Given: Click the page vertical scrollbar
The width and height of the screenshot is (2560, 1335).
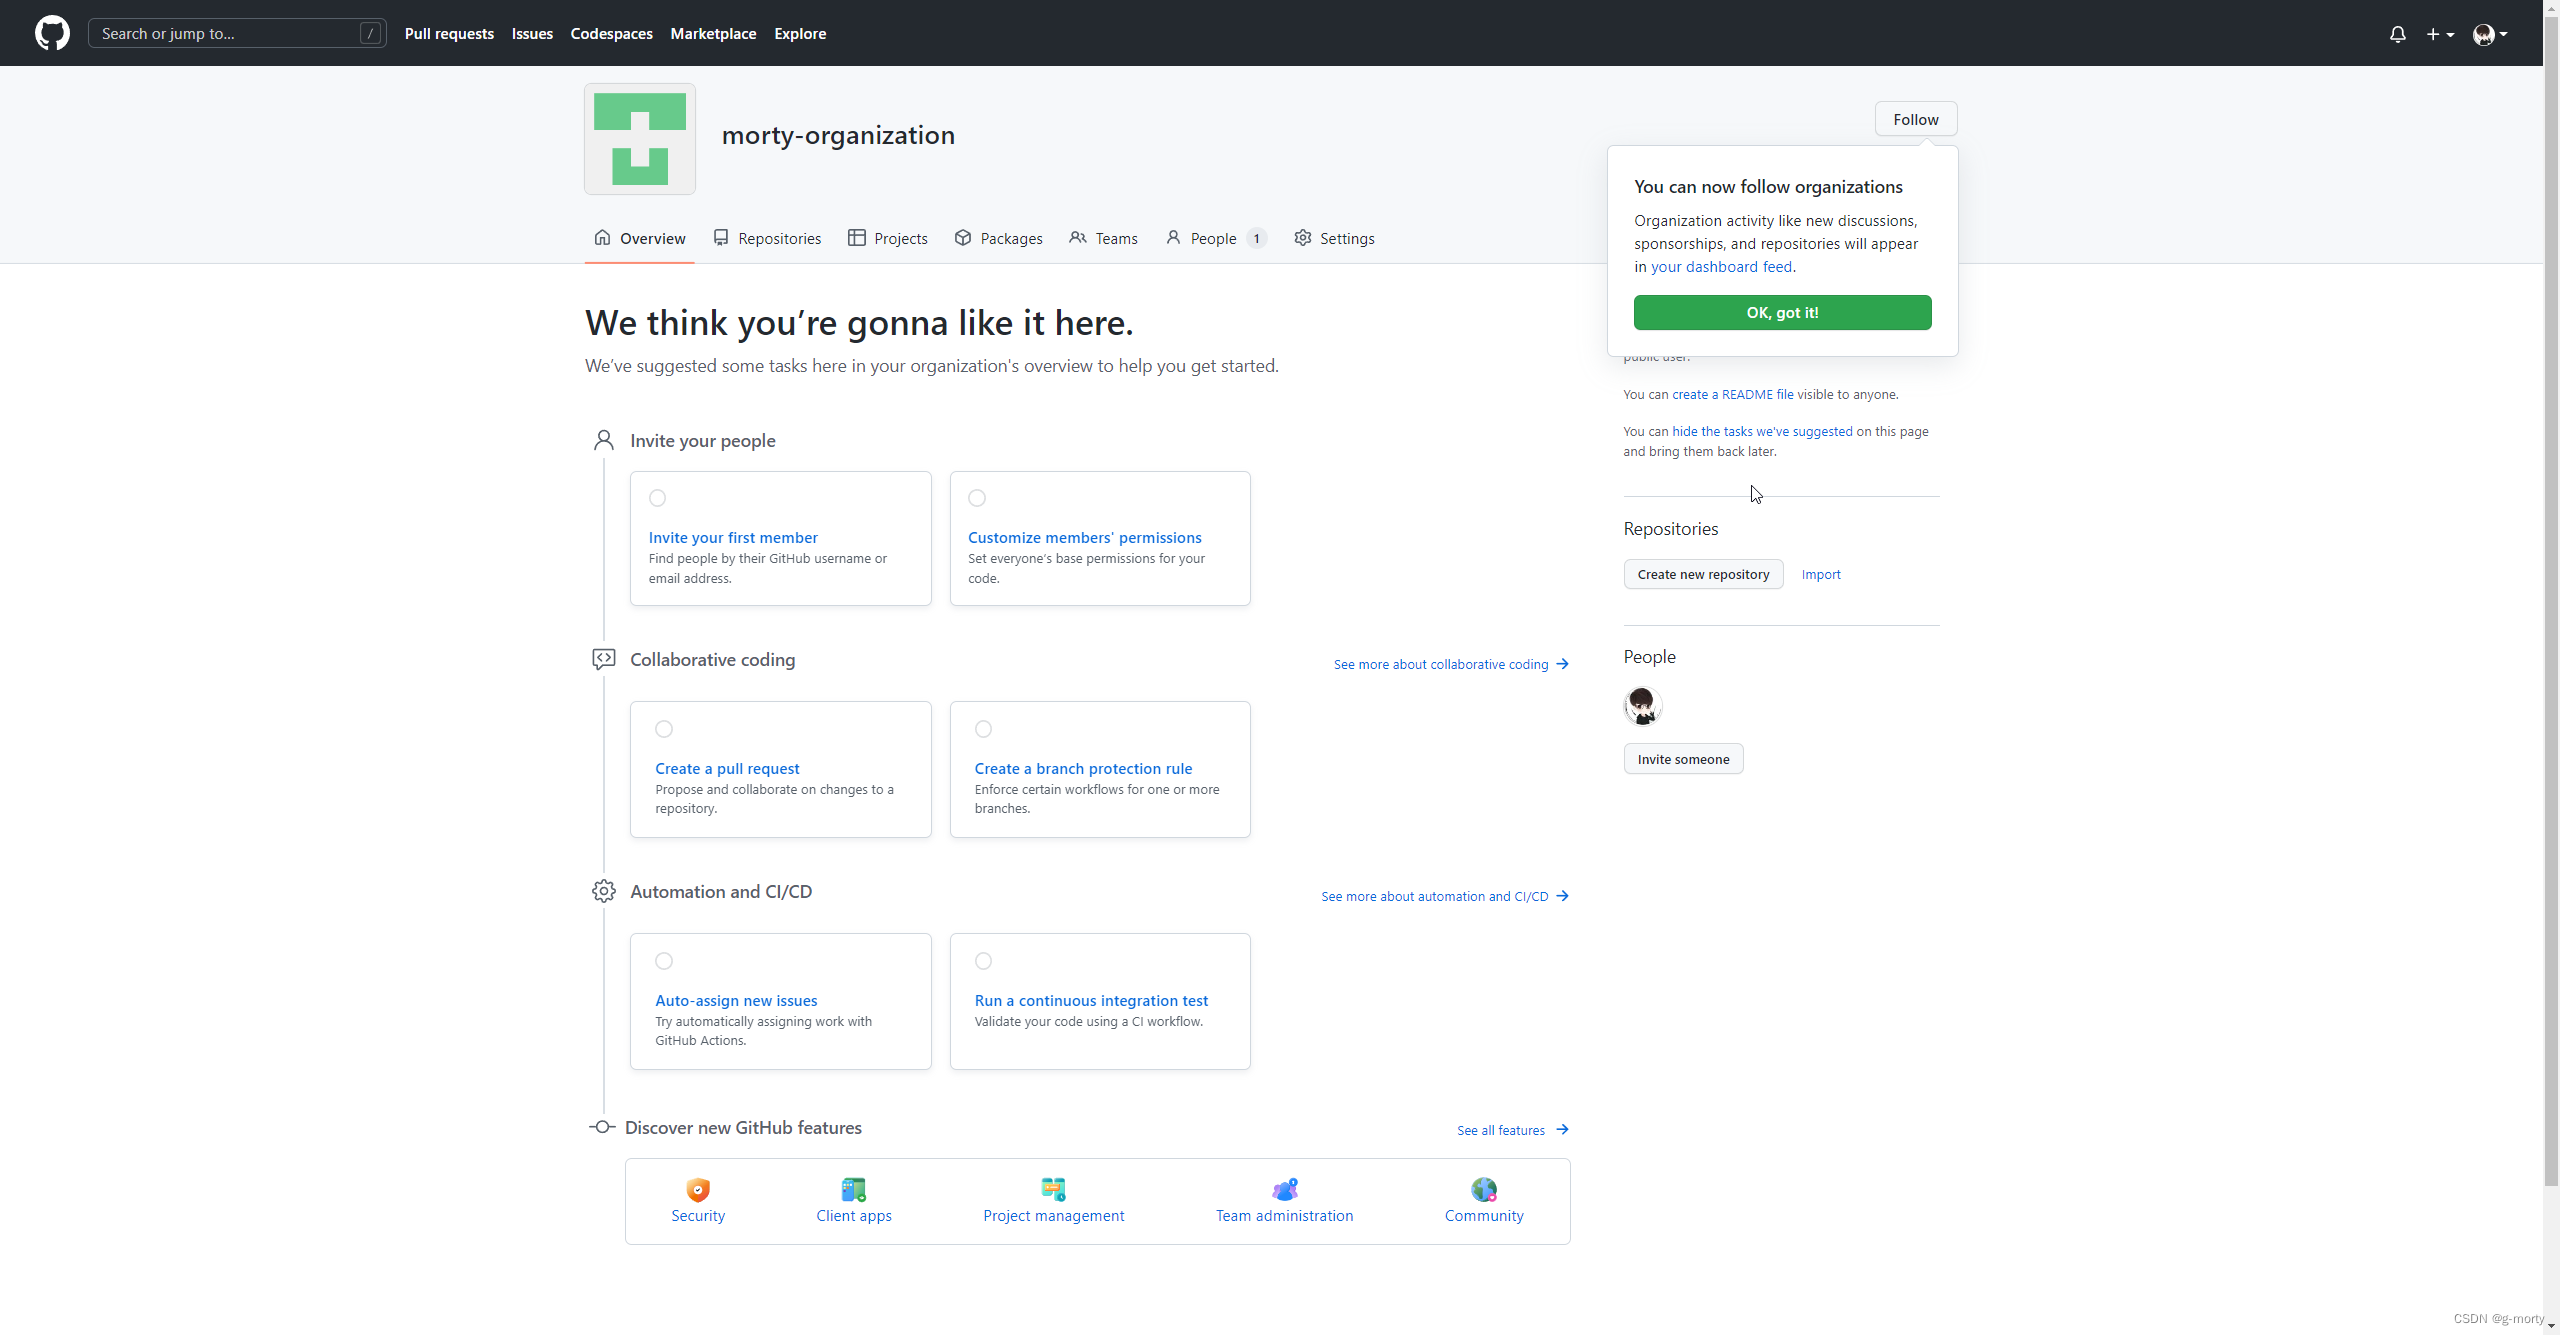Looking at the screenshot, I should click(2551, 600).
